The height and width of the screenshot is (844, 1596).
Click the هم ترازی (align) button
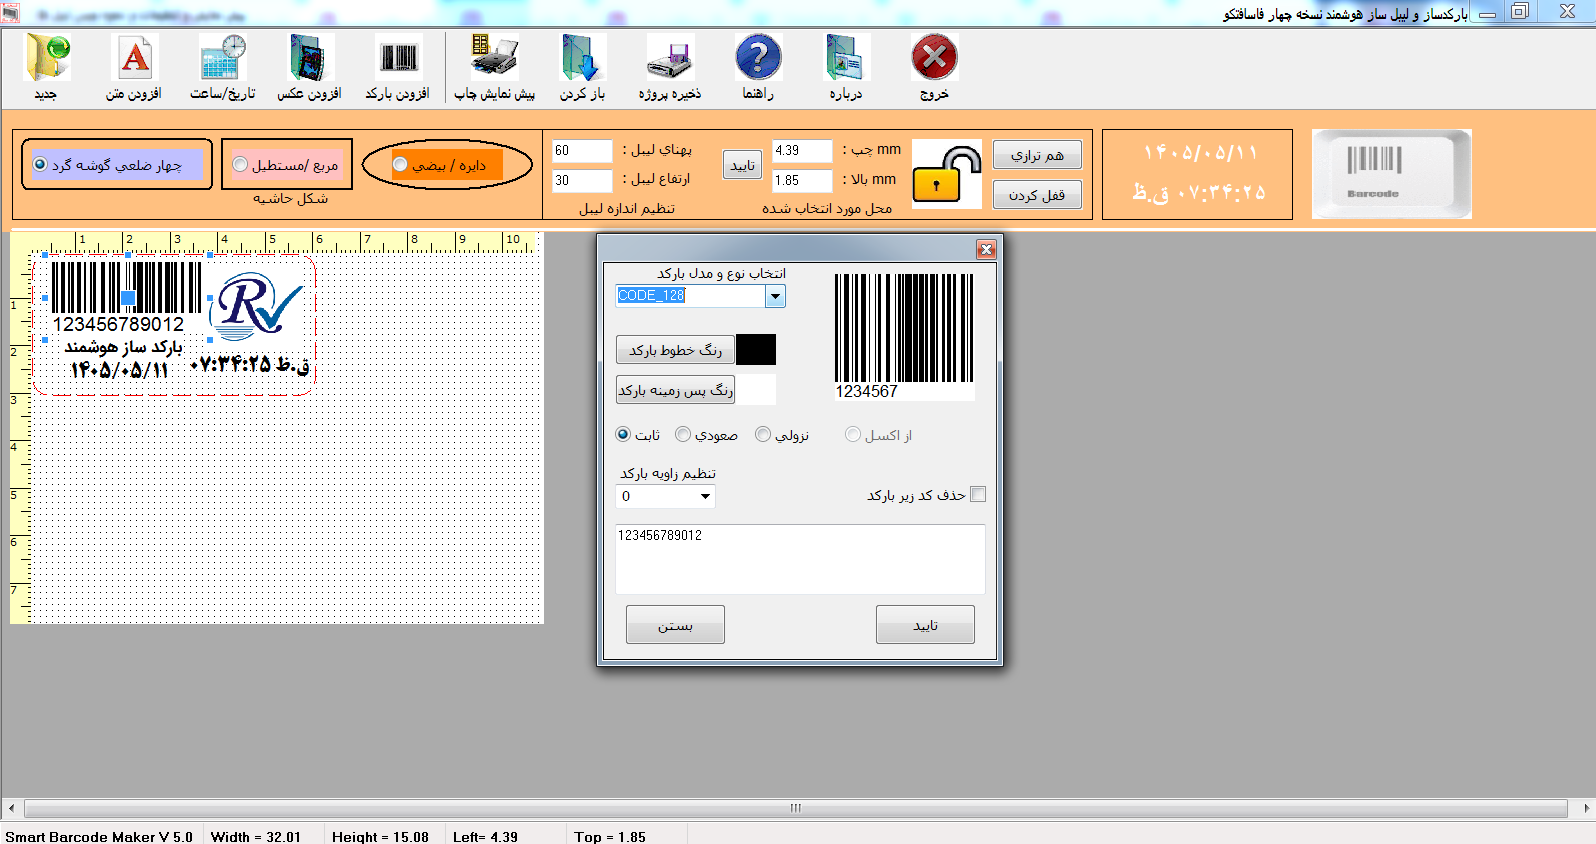[x=1037, y=155]
